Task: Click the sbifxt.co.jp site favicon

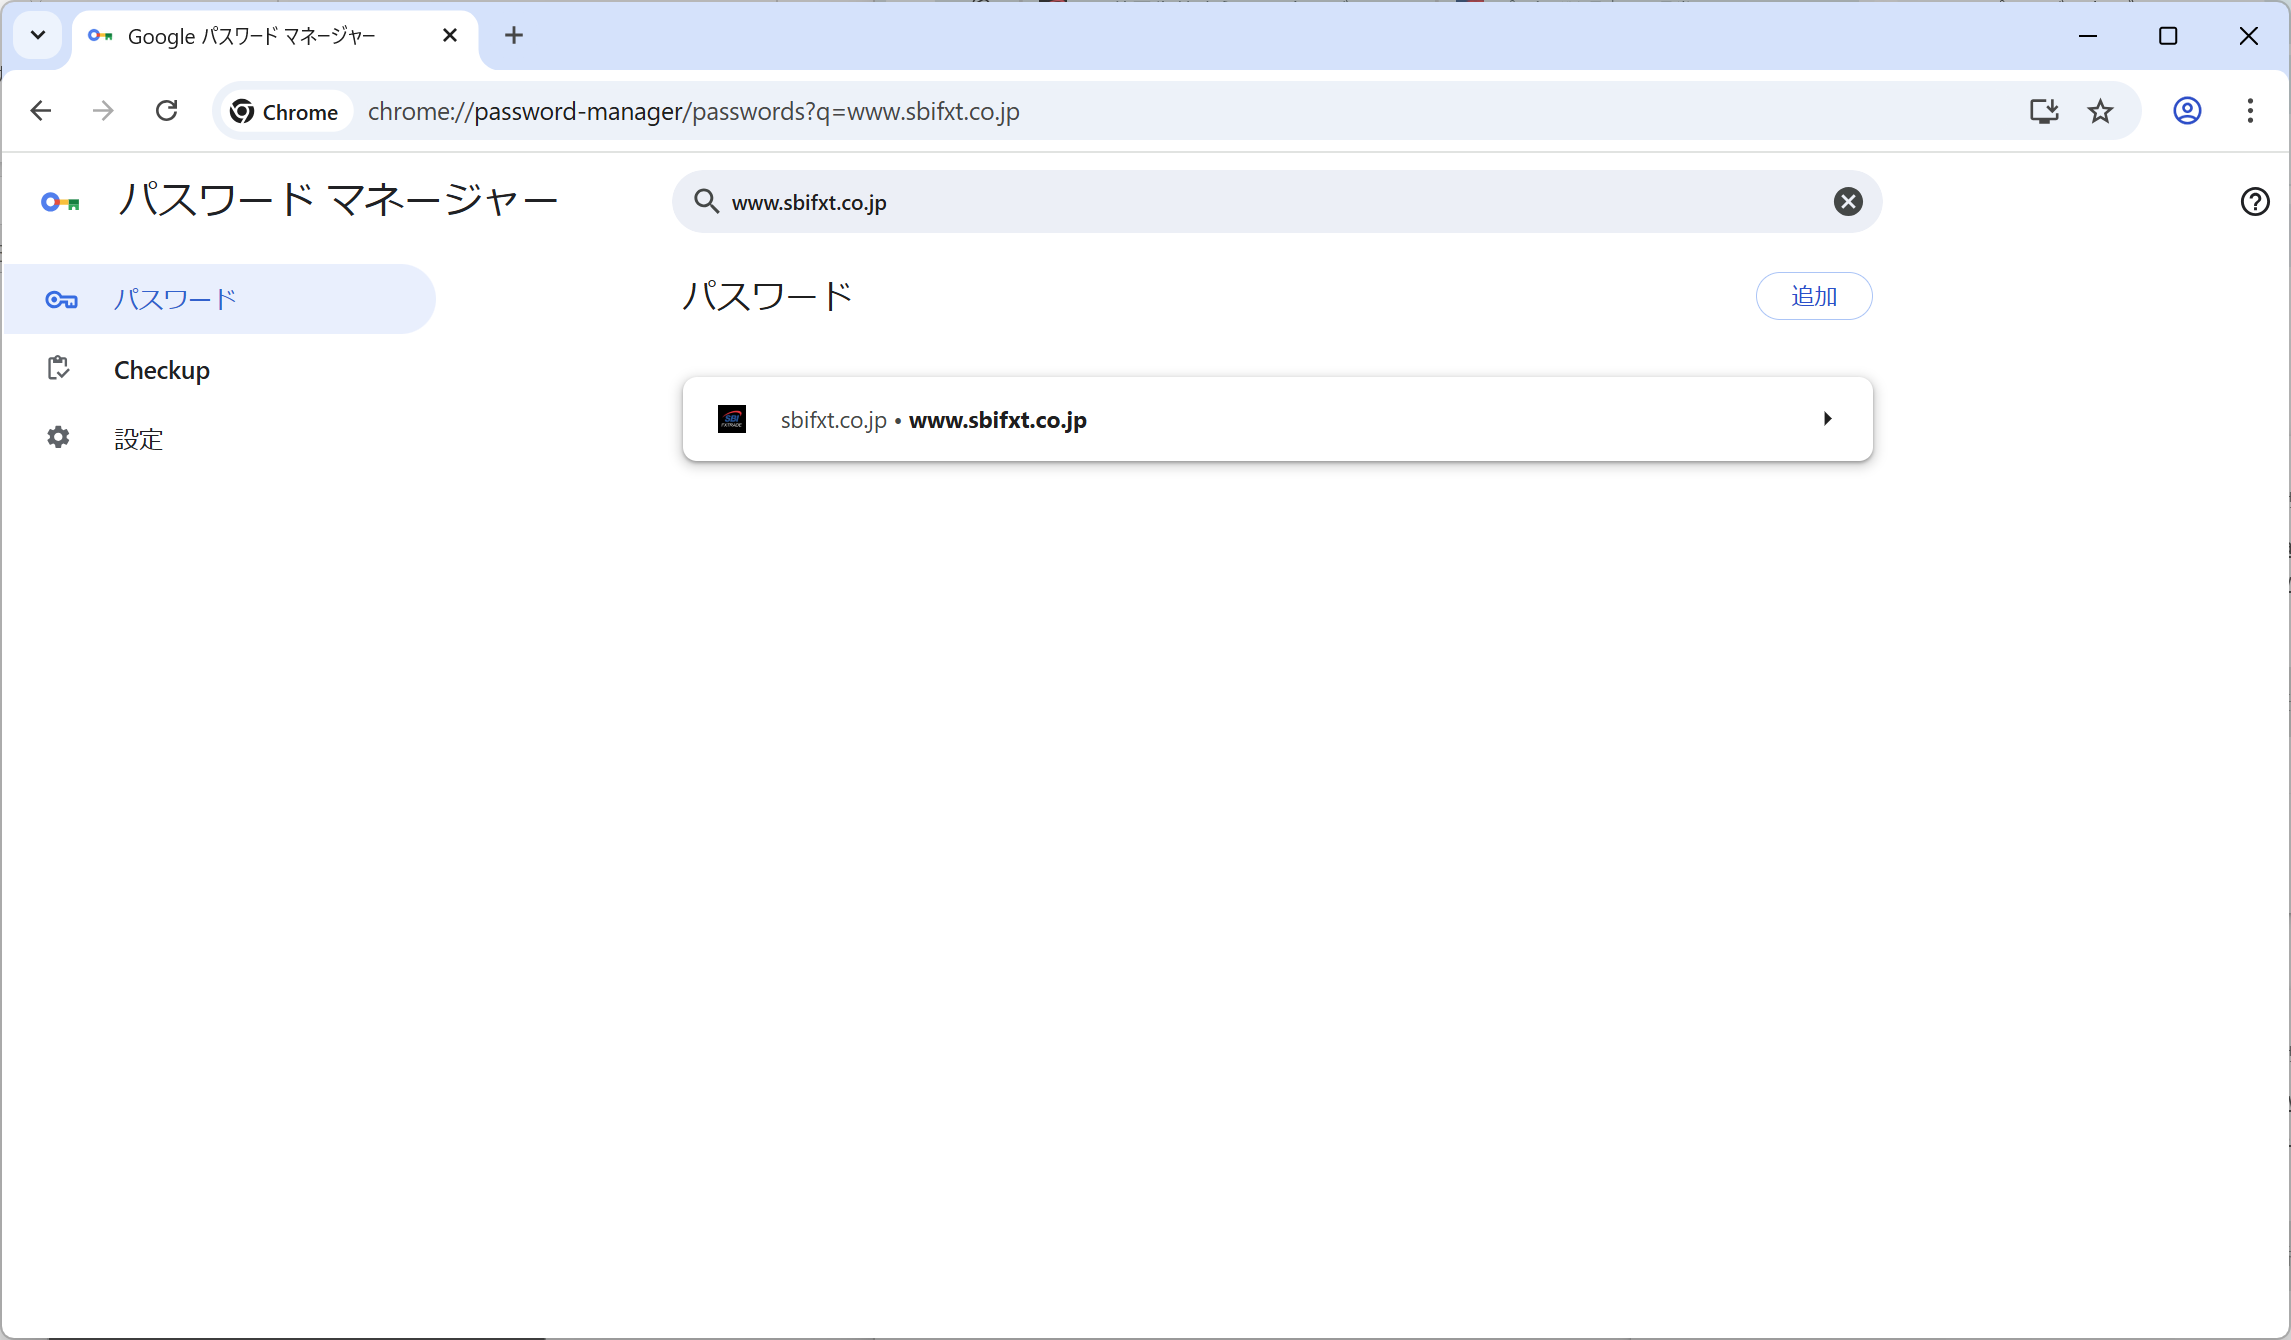Action: click(x=731, y=419)
